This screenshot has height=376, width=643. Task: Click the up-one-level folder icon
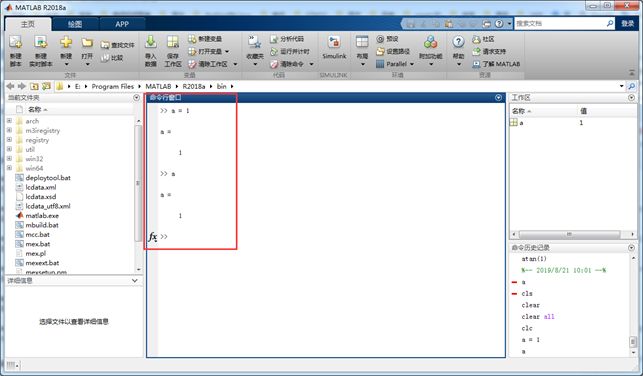[x=34, y=86]
